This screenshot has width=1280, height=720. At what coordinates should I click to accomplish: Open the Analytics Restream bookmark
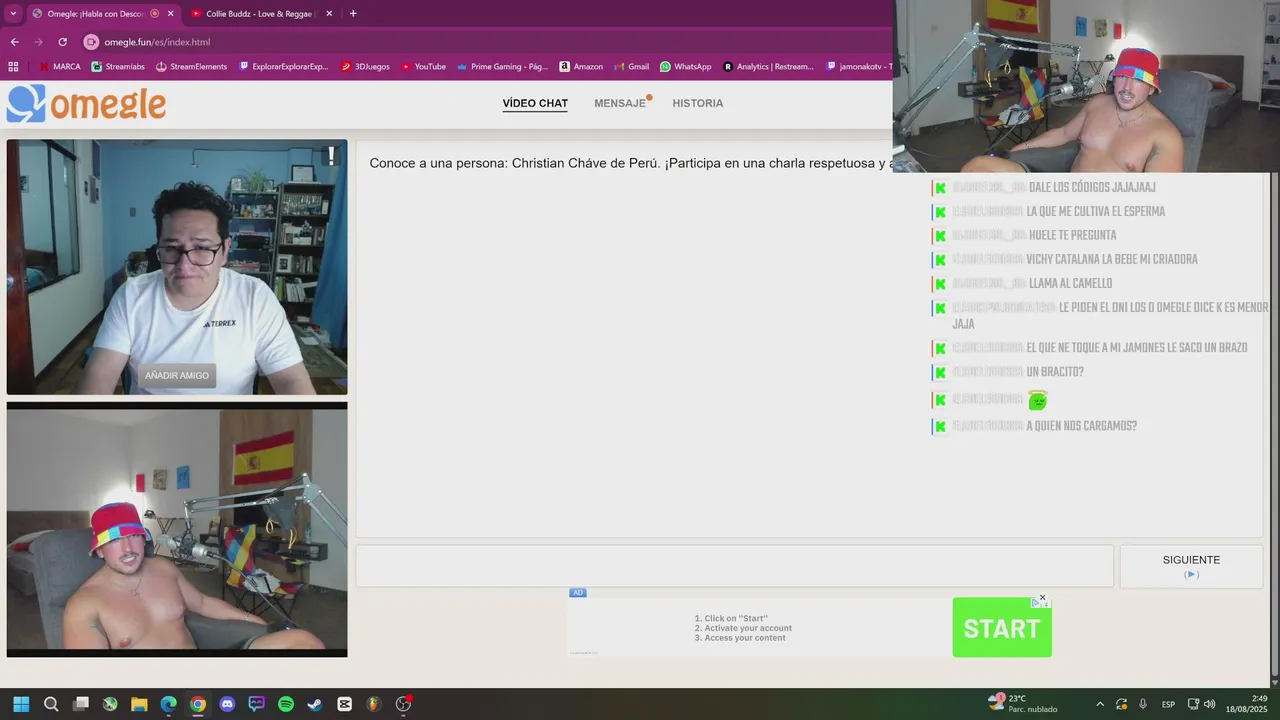[x=768, y=67]
